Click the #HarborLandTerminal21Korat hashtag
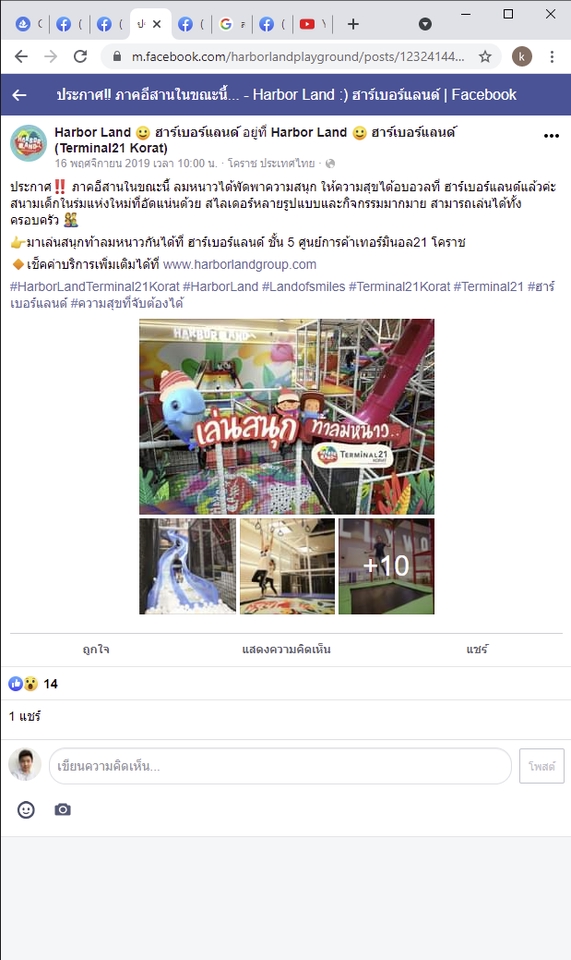The height and width of the screenshot is (960, 571). pyautogui.click(x=95, y=287)
